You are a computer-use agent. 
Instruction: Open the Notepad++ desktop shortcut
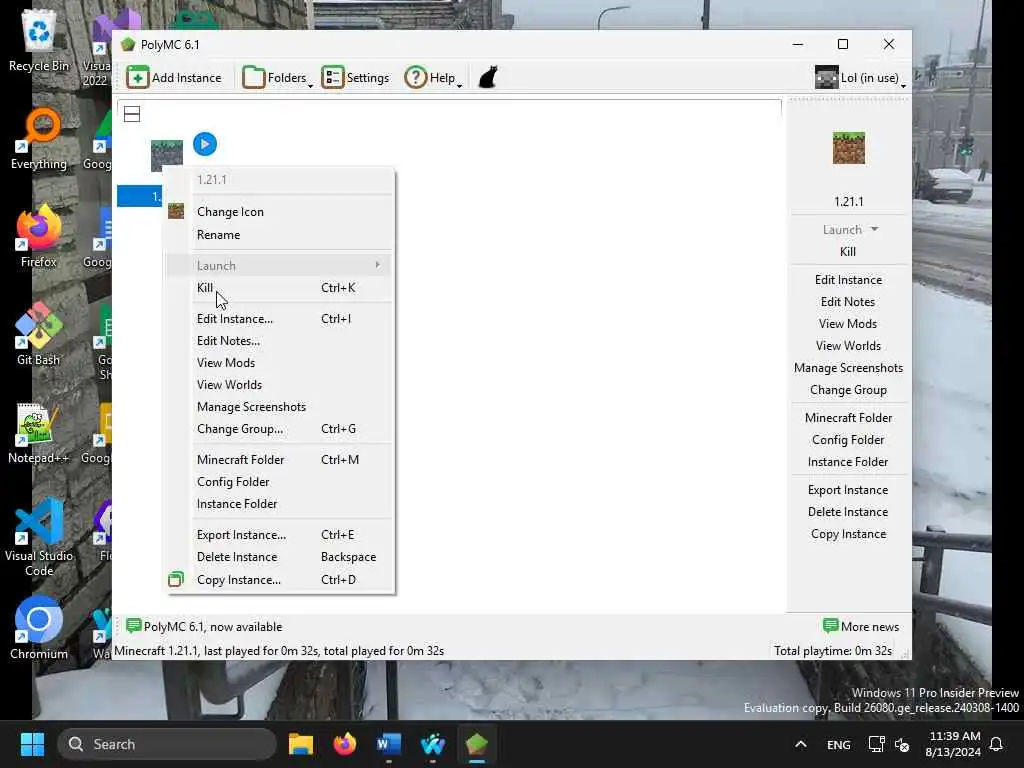coord(39,433)
